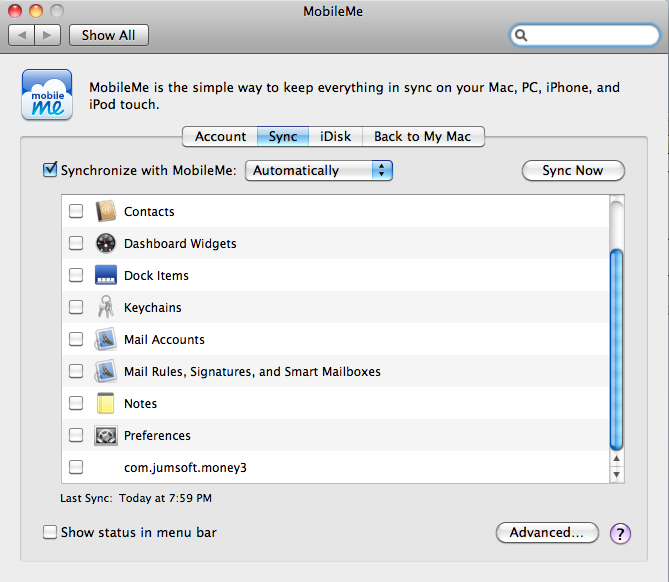The image size is (669, 582).
Task: Click the Preferences gear icon
Action: (x=105, y=436)
